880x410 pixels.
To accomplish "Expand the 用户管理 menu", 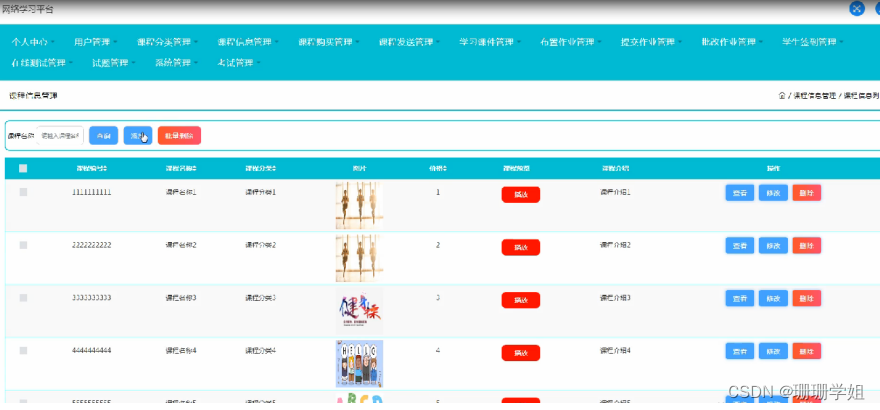I will click(x=95, y=42).
